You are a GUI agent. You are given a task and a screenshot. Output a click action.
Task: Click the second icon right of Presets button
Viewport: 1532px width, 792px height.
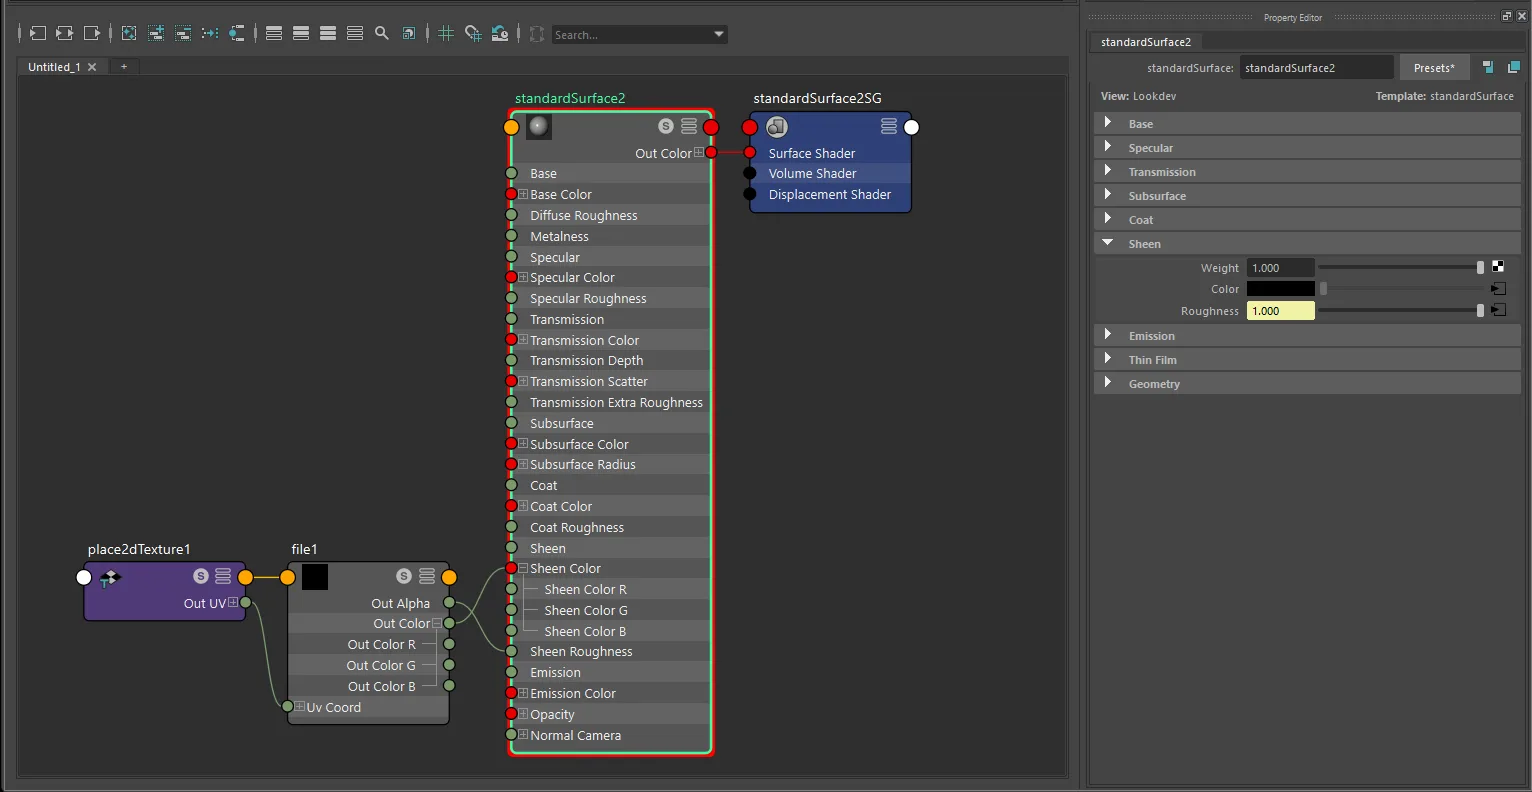[x=1513, y=67]
